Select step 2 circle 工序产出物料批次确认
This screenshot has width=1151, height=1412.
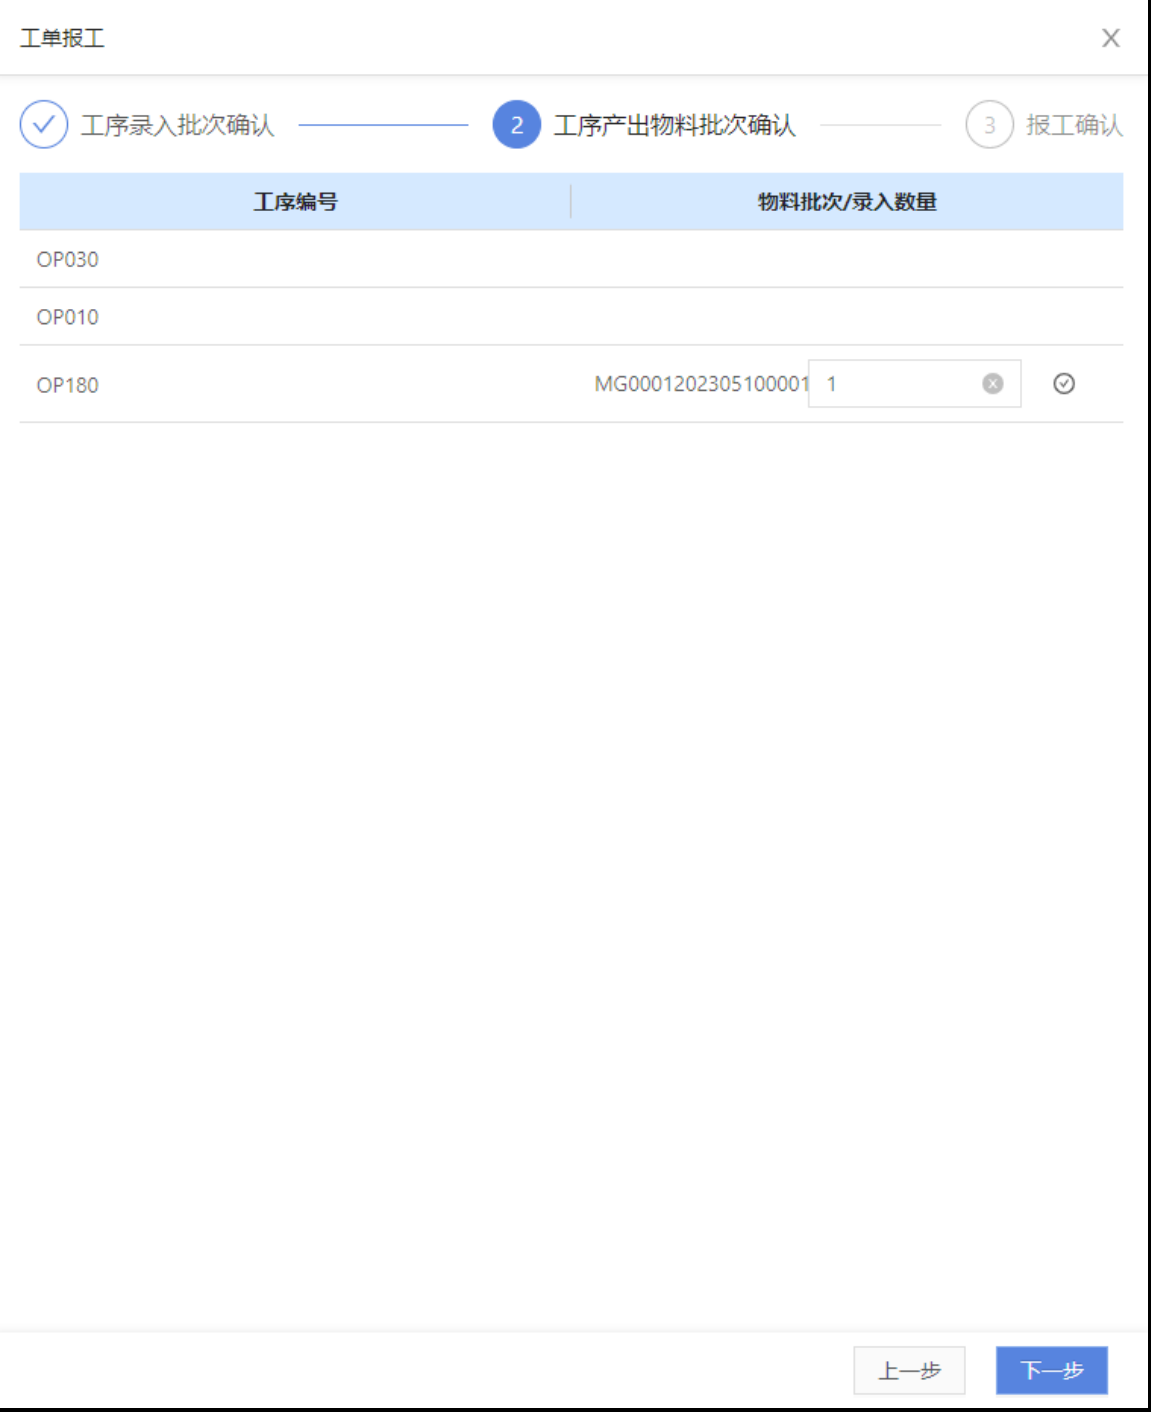pos(517,125)
